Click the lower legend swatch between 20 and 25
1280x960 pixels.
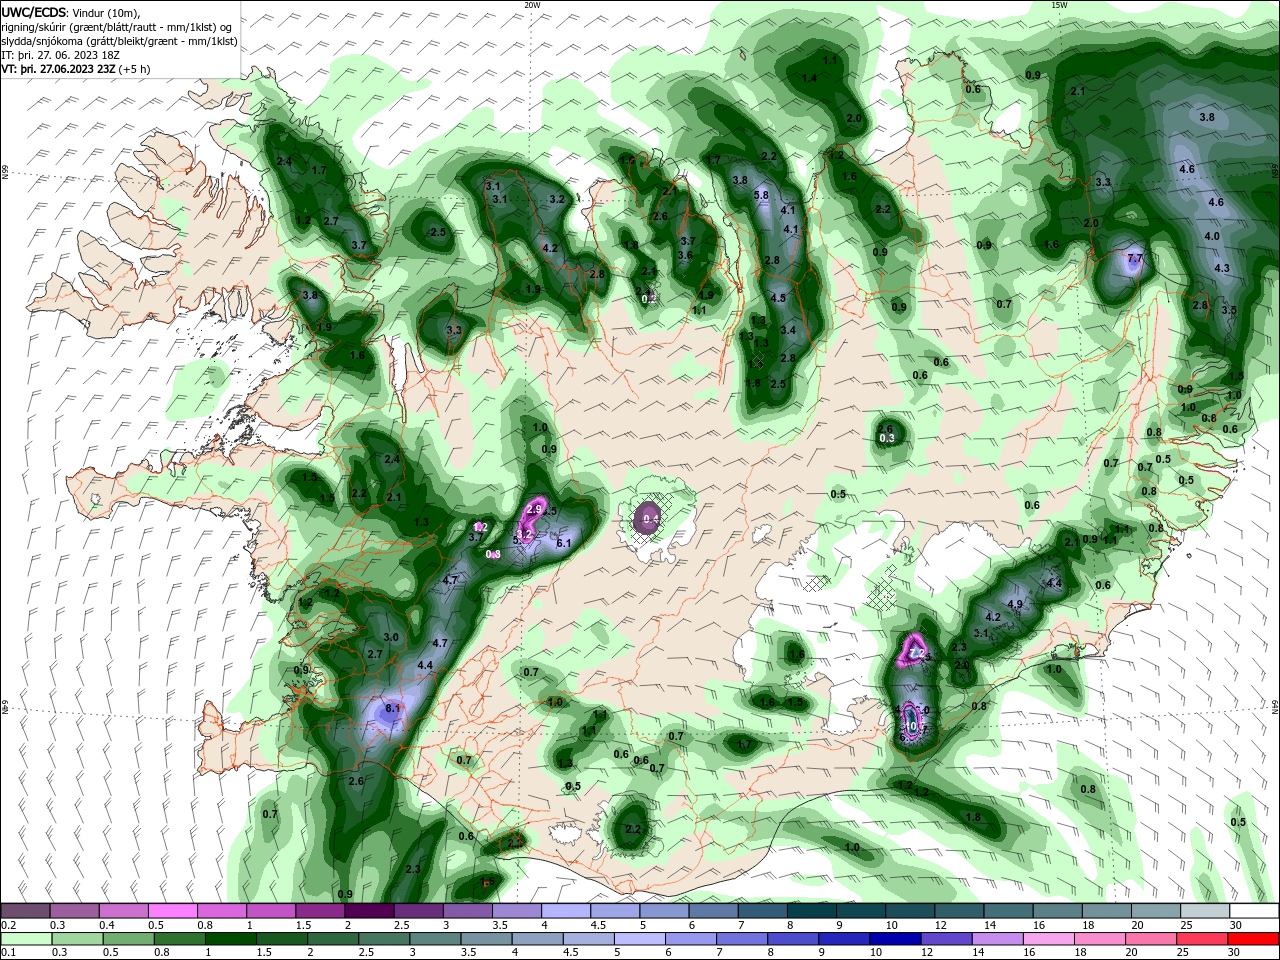[1152, 939]
